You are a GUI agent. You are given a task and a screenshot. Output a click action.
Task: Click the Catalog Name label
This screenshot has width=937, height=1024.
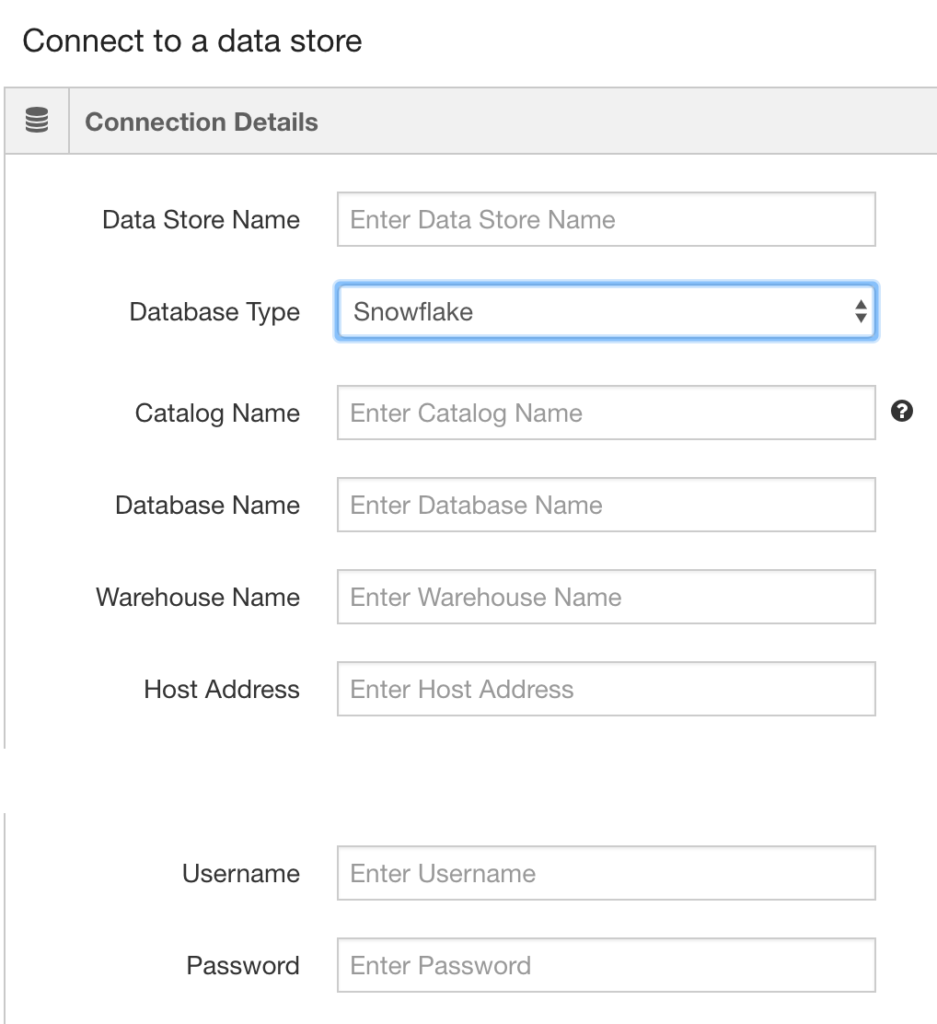[217, 414]
